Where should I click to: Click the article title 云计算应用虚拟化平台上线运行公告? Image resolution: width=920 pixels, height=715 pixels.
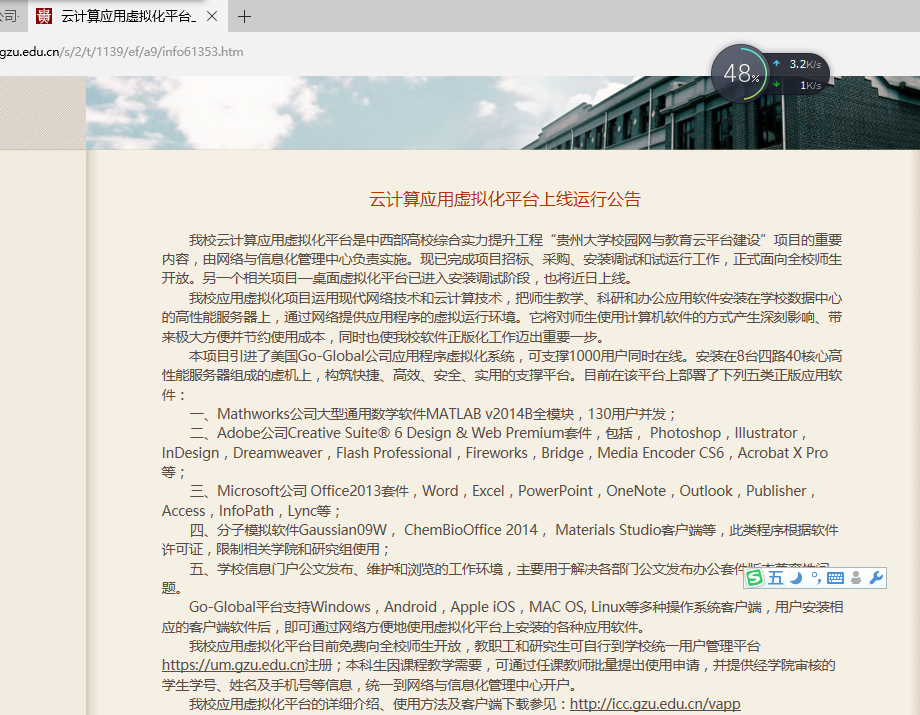tap(505, 199)
